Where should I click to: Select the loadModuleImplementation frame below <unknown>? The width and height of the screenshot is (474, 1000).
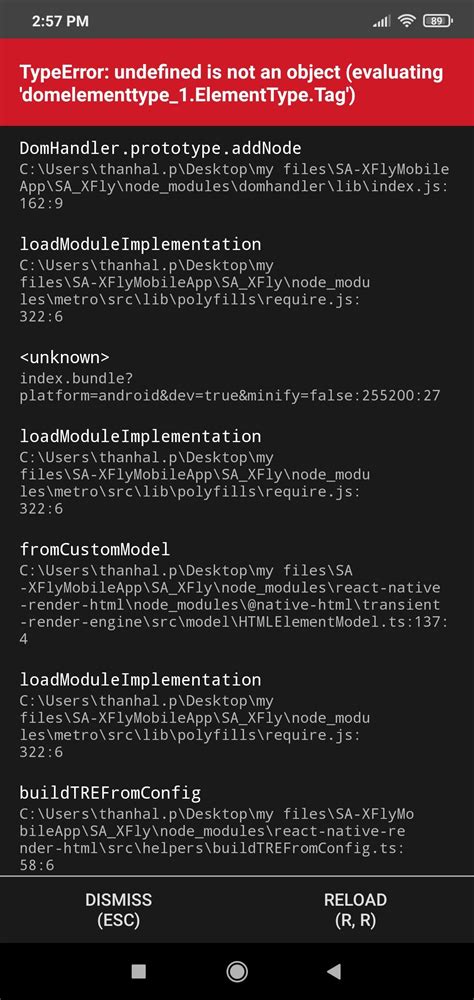(237, 472)
